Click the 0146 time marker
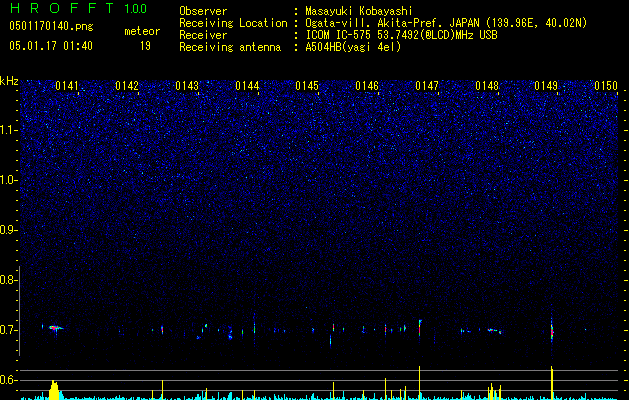The image size is (629, 400). point(367,86)
